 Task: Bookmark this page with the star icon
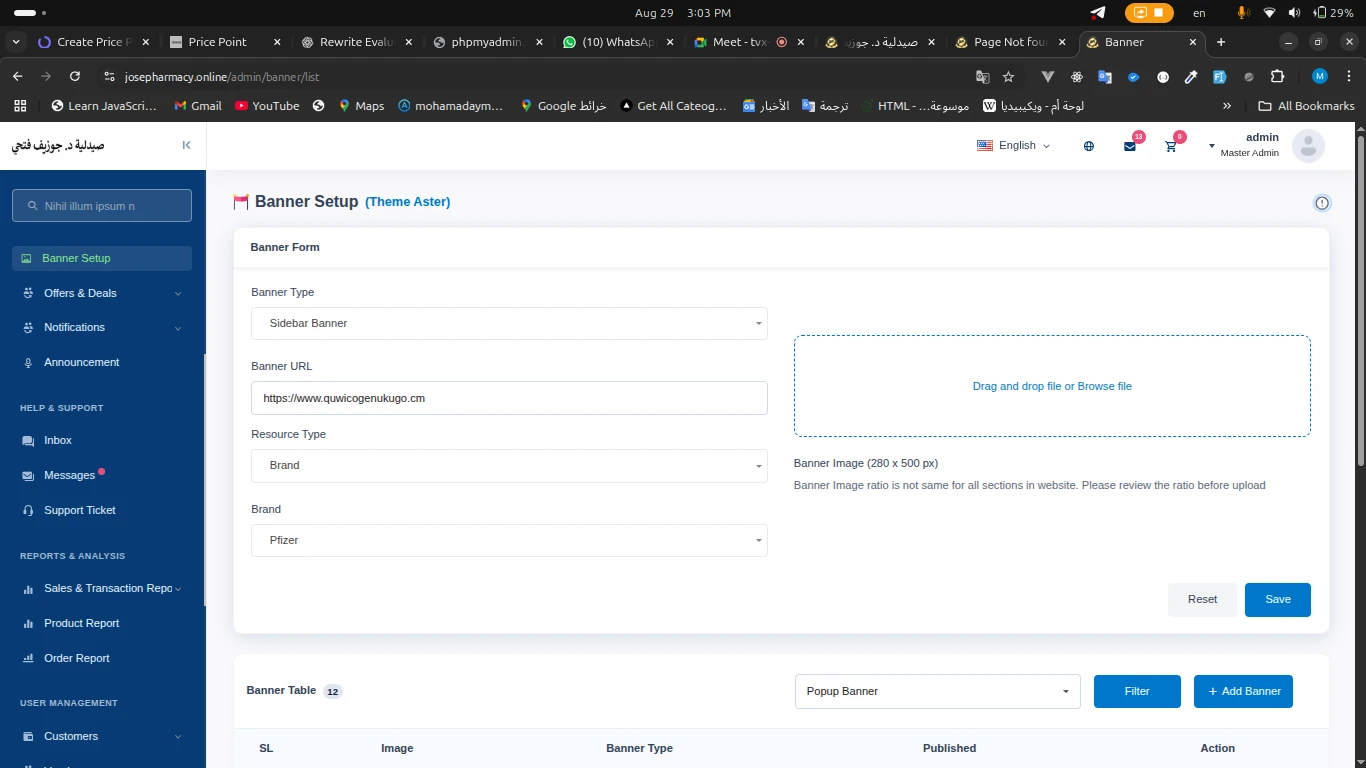pyautogui.click(x=1009, y=76)
